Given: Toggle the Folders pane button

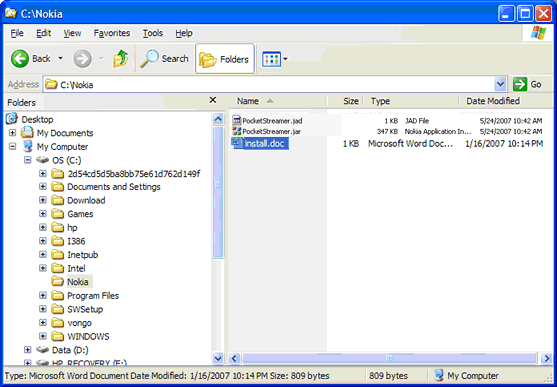Looking at the screenshot, I should [x=225, y=59].
